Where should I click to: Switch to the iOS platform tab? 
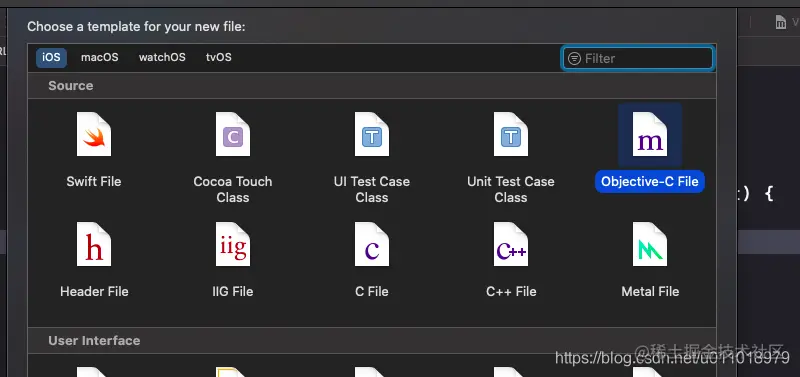(51, 58)
